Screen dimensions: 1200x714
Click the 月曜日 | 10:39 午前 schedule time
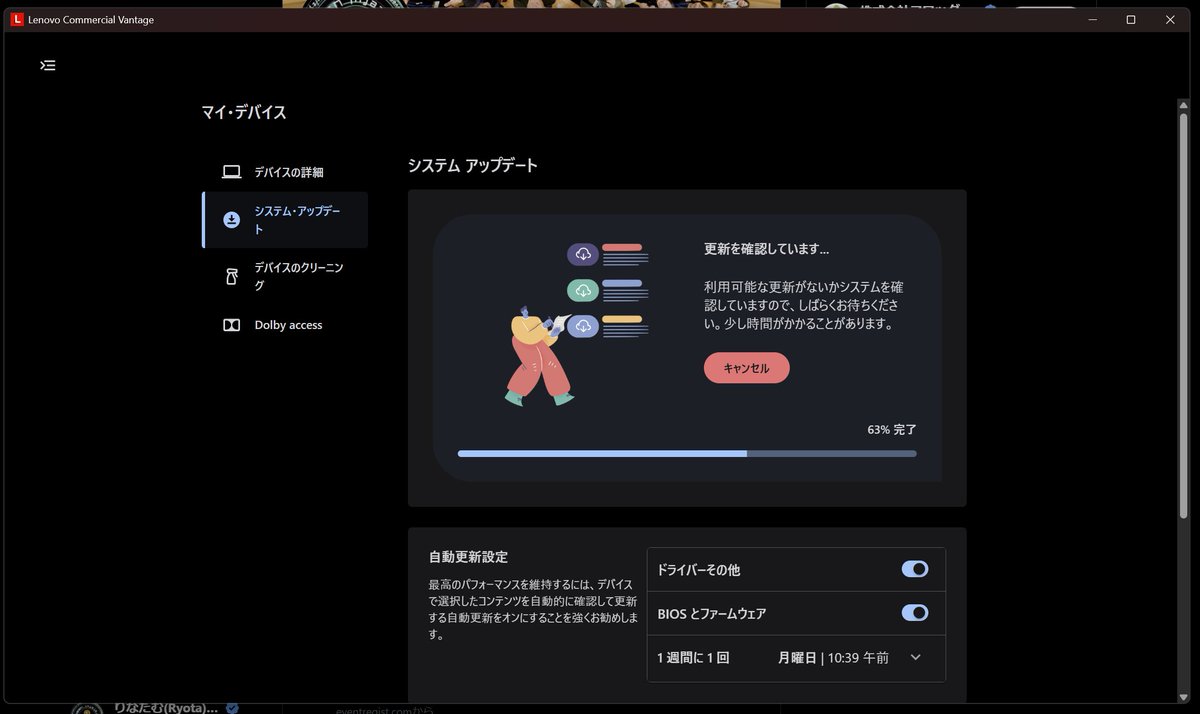pos(833,658)
